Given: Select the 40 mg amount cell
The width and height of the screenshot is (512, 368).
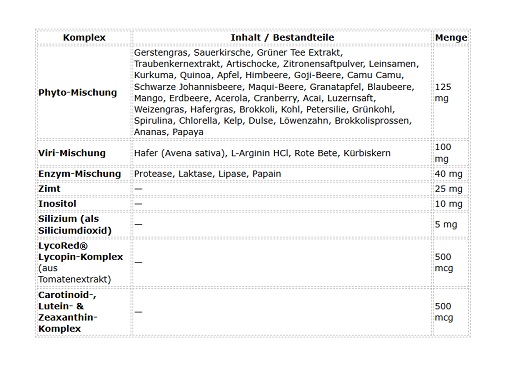Looking at the screenshot, I should (x=448, y=174).
